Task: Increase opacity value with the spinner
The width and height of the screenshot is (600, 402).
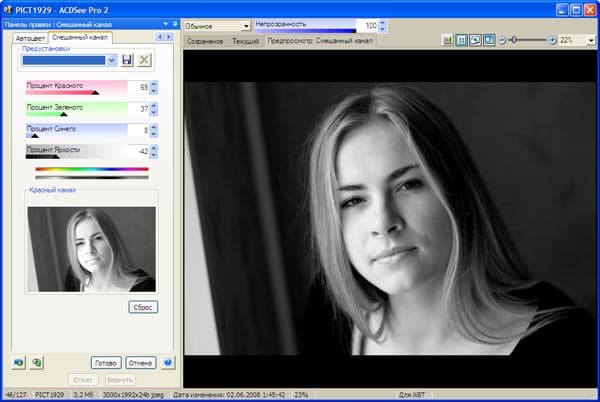Action: tap(382, 23)
